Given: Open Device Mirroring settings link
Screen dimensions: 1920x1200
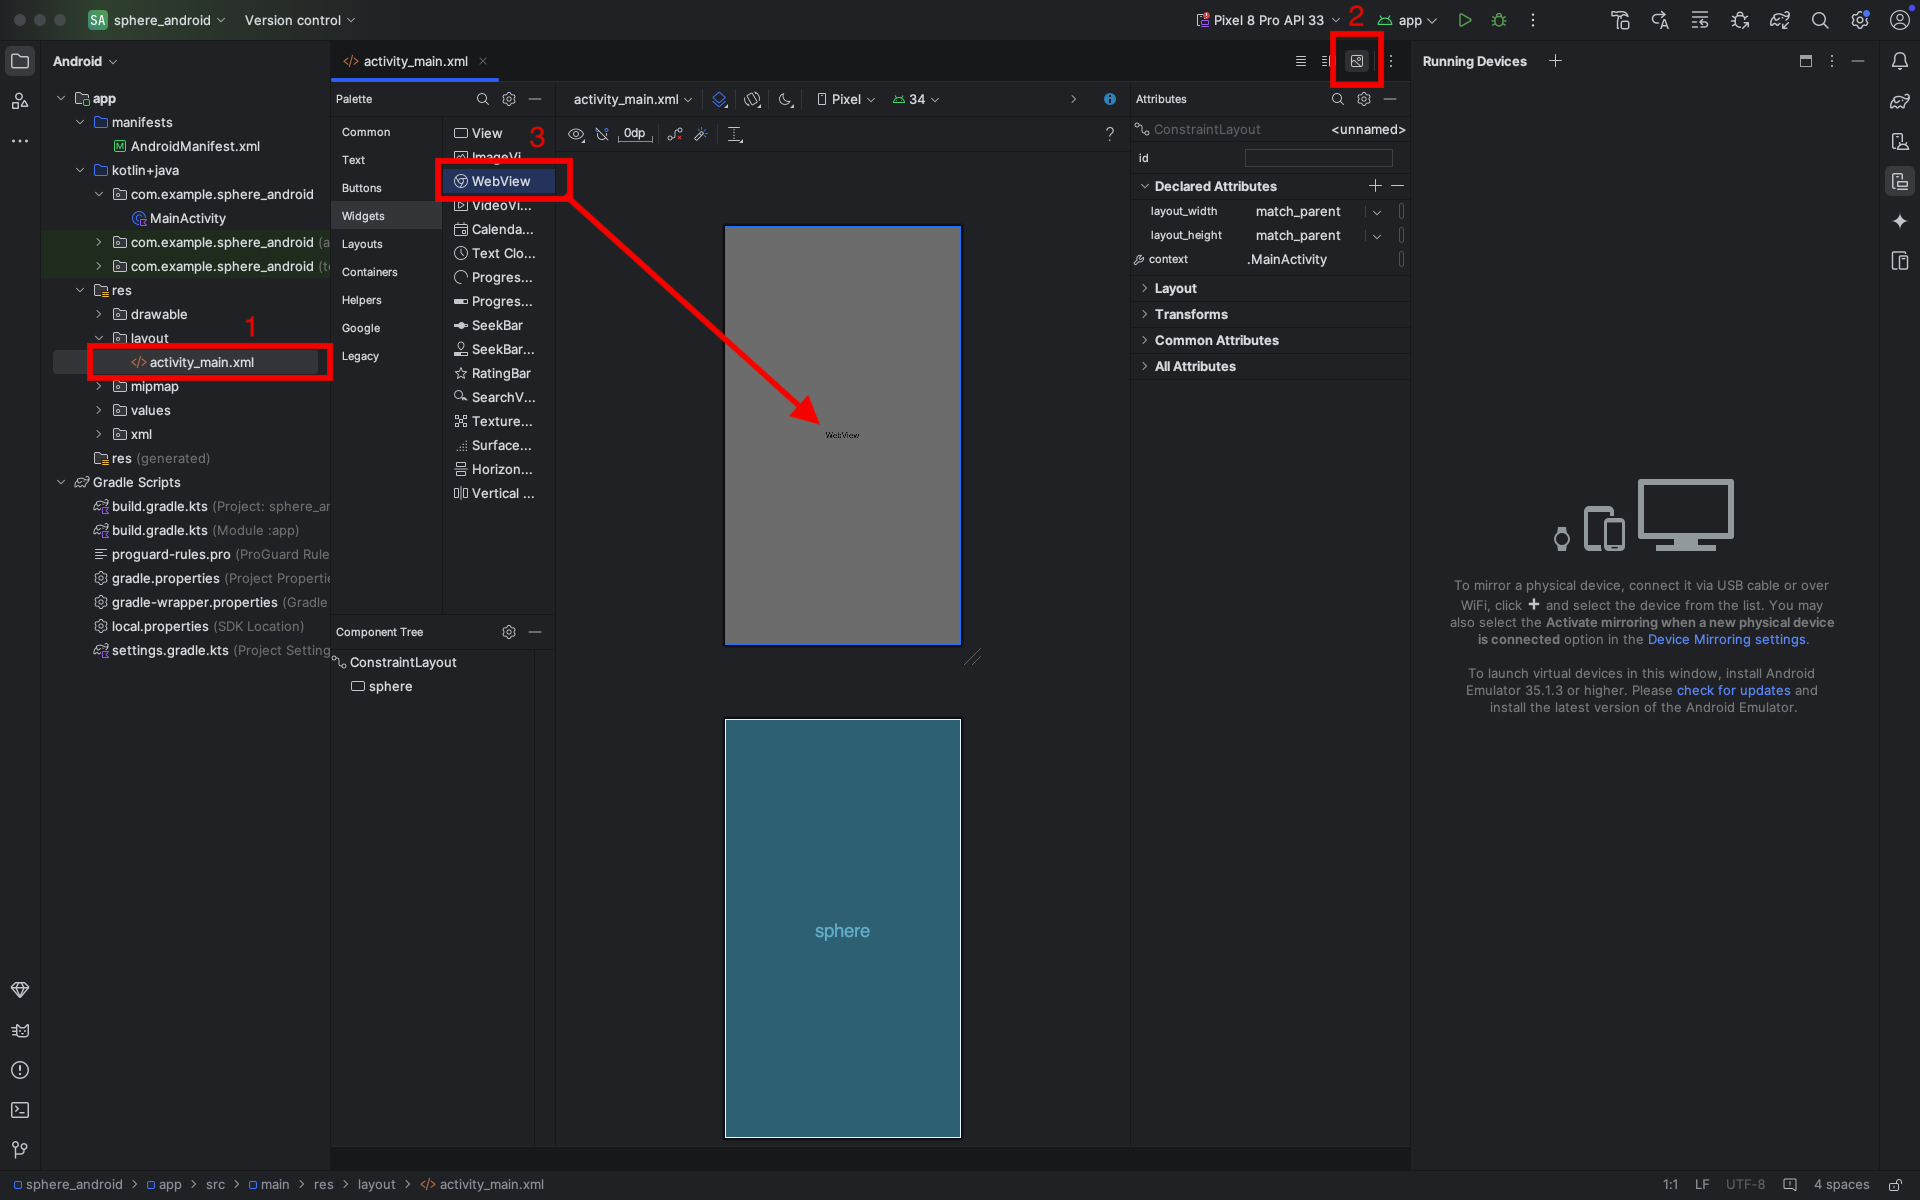Looking at the screenshot, I should click(1726, 640).
